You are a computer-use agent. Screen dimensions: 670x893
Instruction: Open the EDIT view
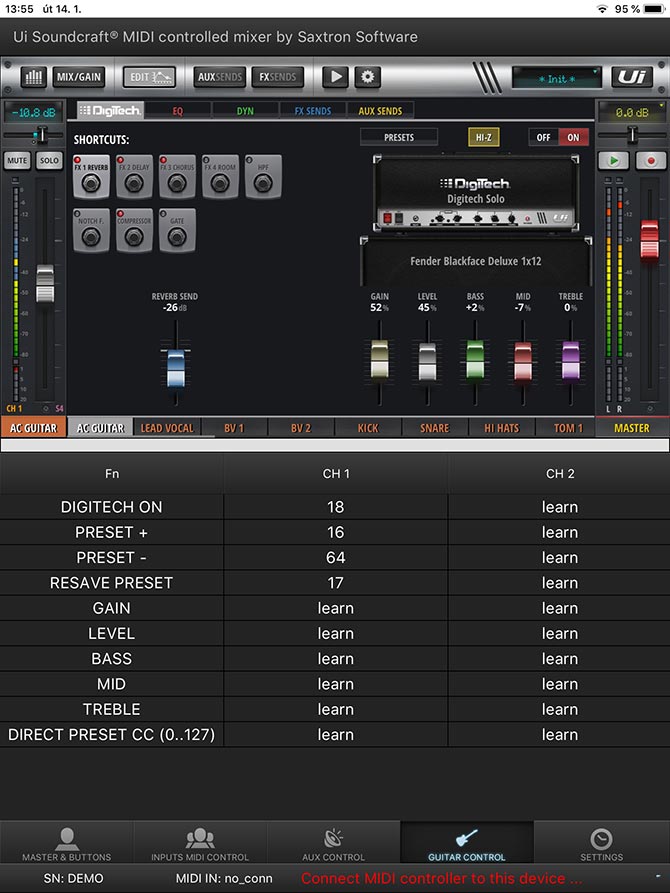coord(150,77)
